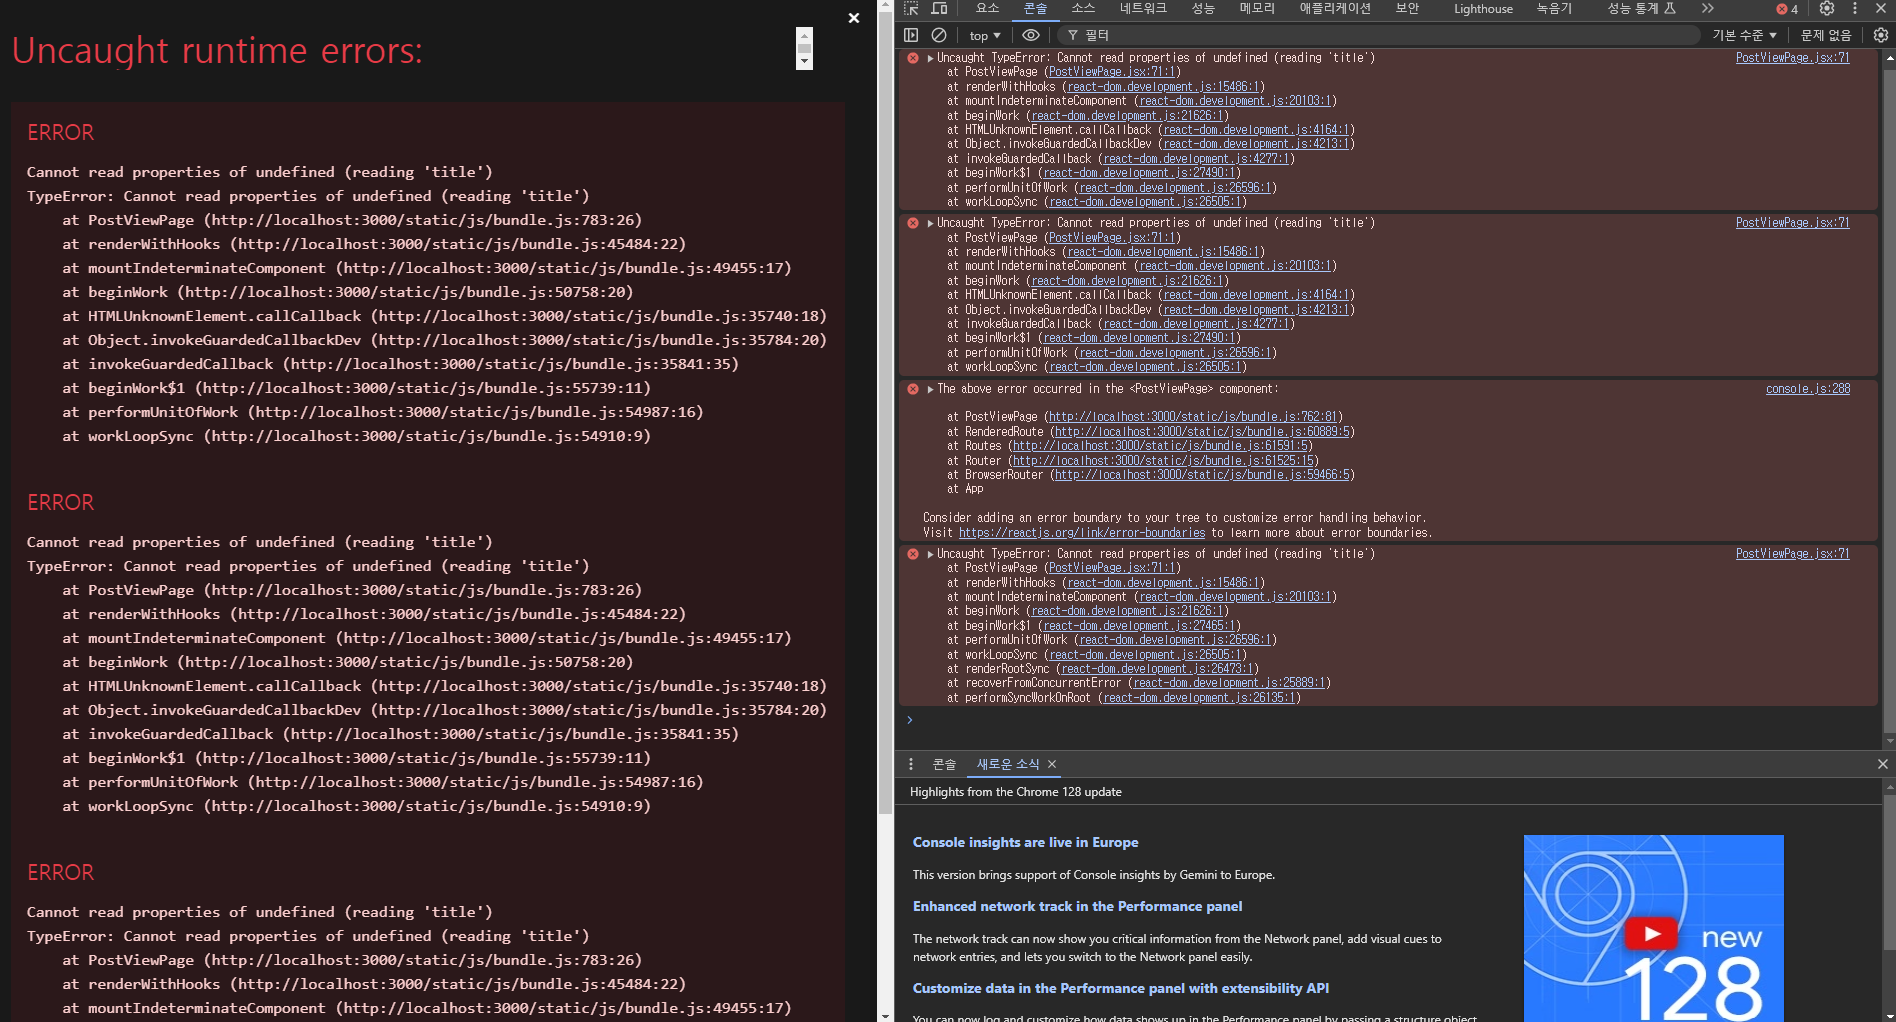The height and width of the screenshot is (1022, 1896).
Task: Open the DevTools three-dot customize menu
Action: pos(1855,8)
